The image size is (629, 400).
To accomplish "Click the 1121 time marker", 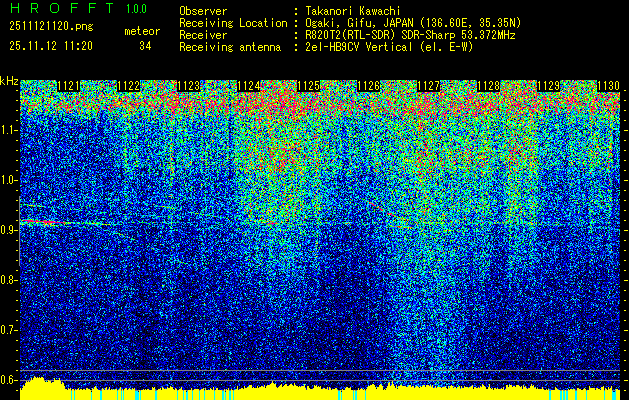I will [69, 87].
